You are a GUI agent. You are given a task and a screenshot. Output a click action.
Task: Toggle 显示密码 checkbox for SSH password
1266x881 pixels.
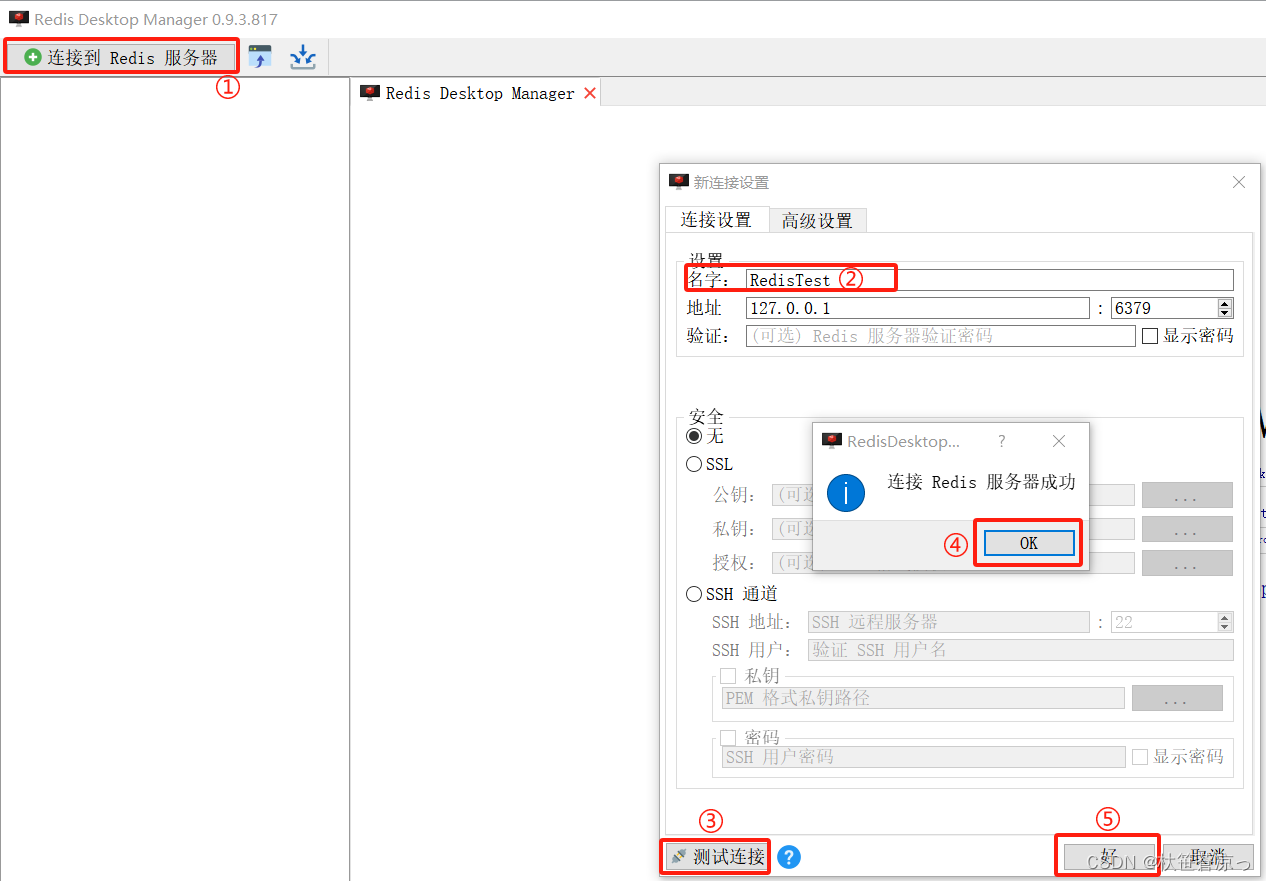pos(1140,757)
